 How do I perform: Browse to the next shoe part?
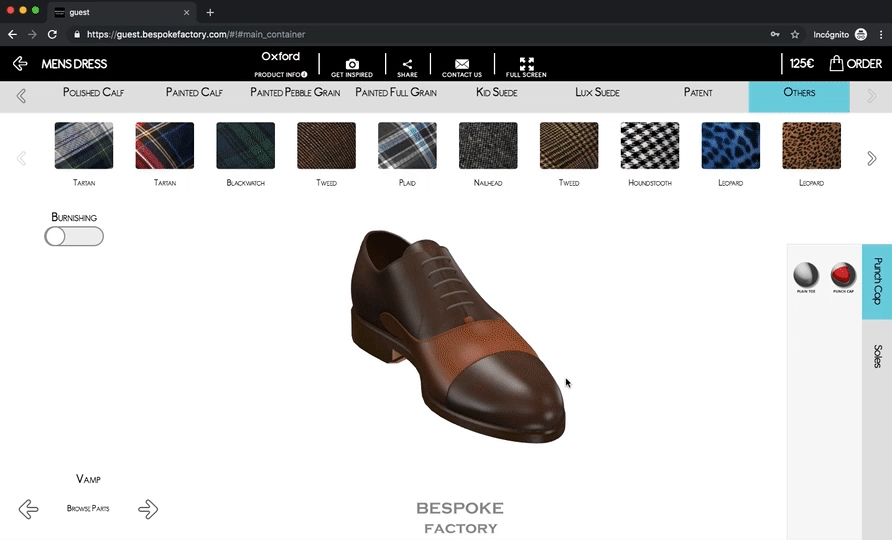[148, 509]
